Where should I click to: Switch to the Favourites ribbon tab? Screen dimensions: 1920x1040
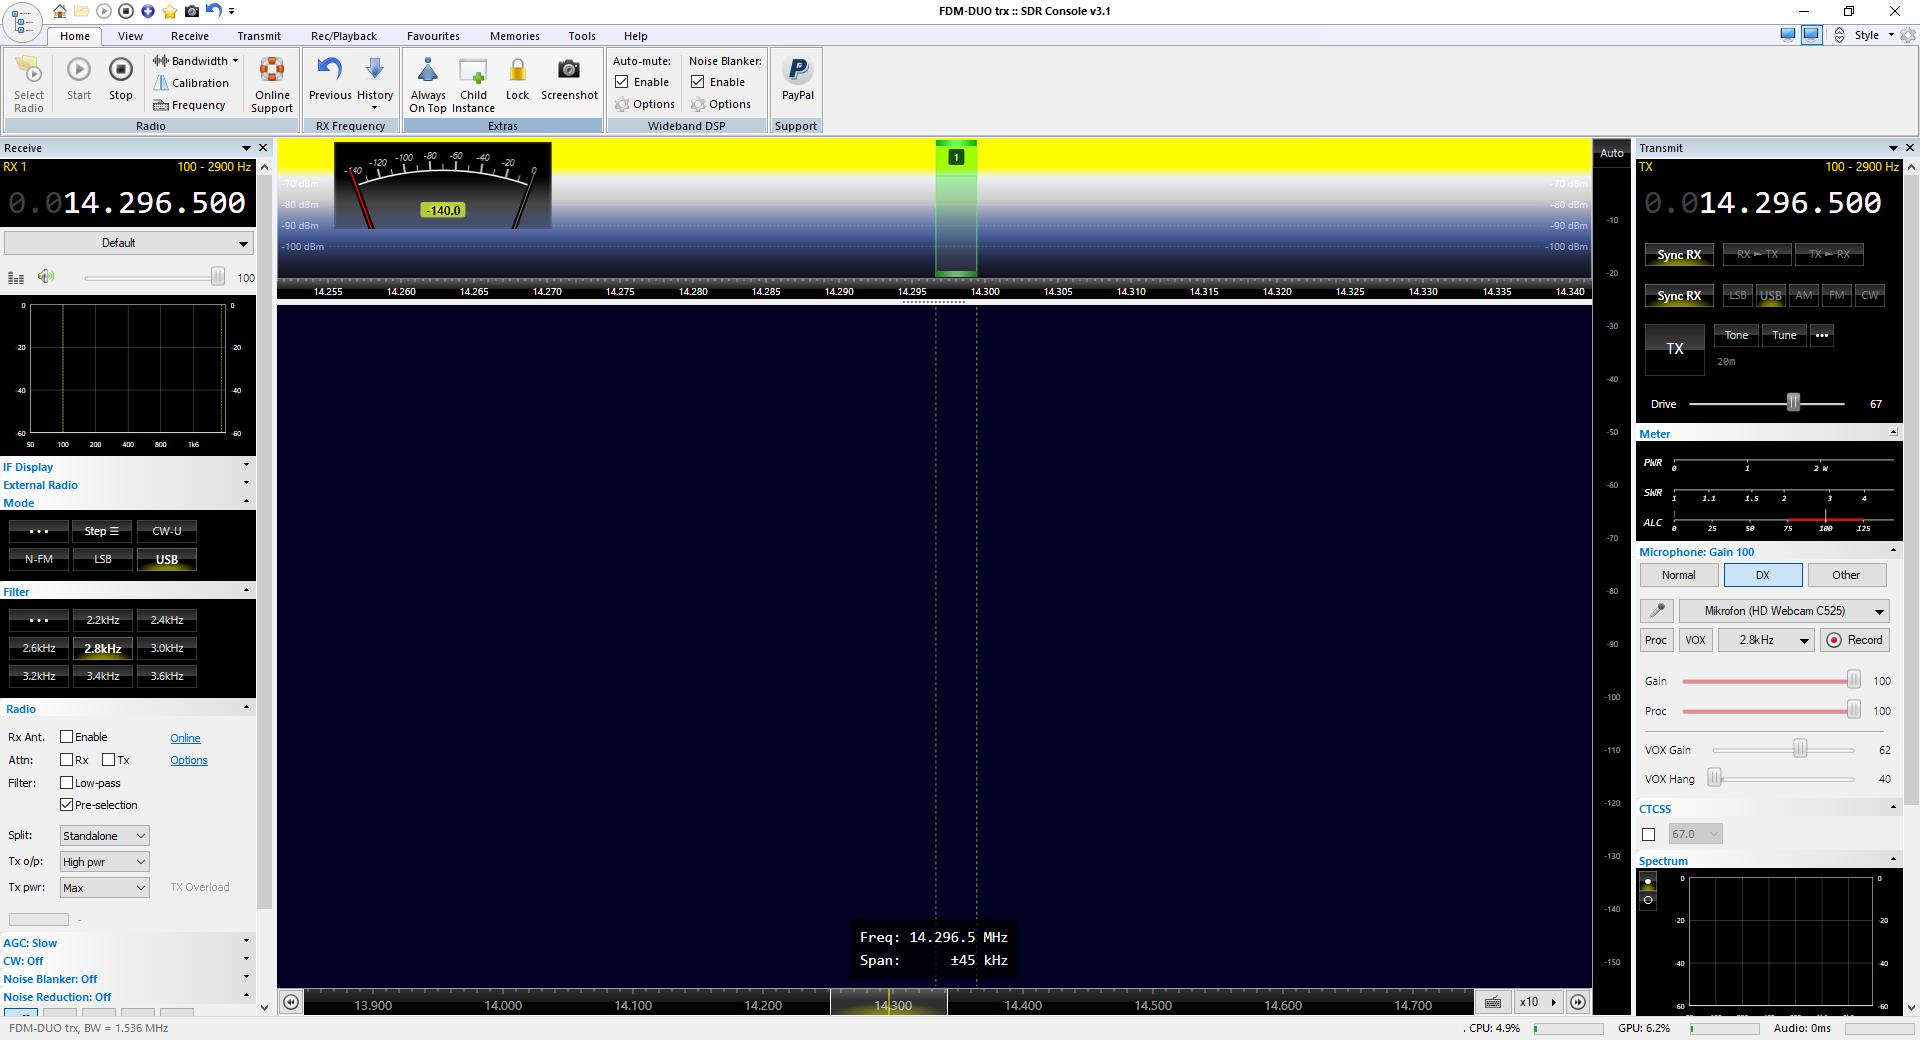[433, 36]
